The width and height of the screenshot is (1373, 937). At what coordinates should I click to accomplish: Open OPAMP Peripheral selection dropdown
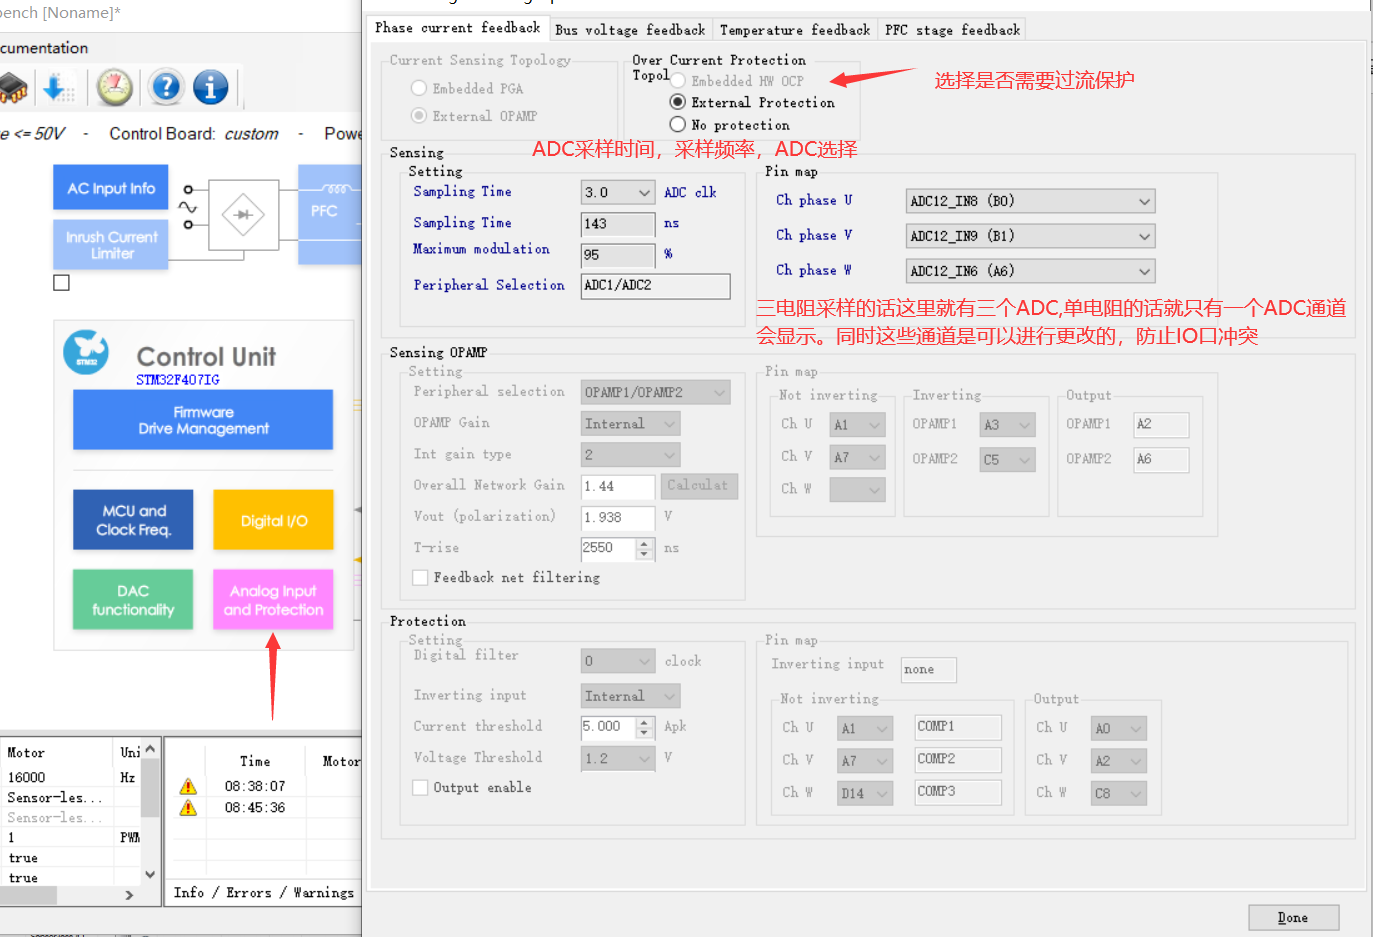655,392
